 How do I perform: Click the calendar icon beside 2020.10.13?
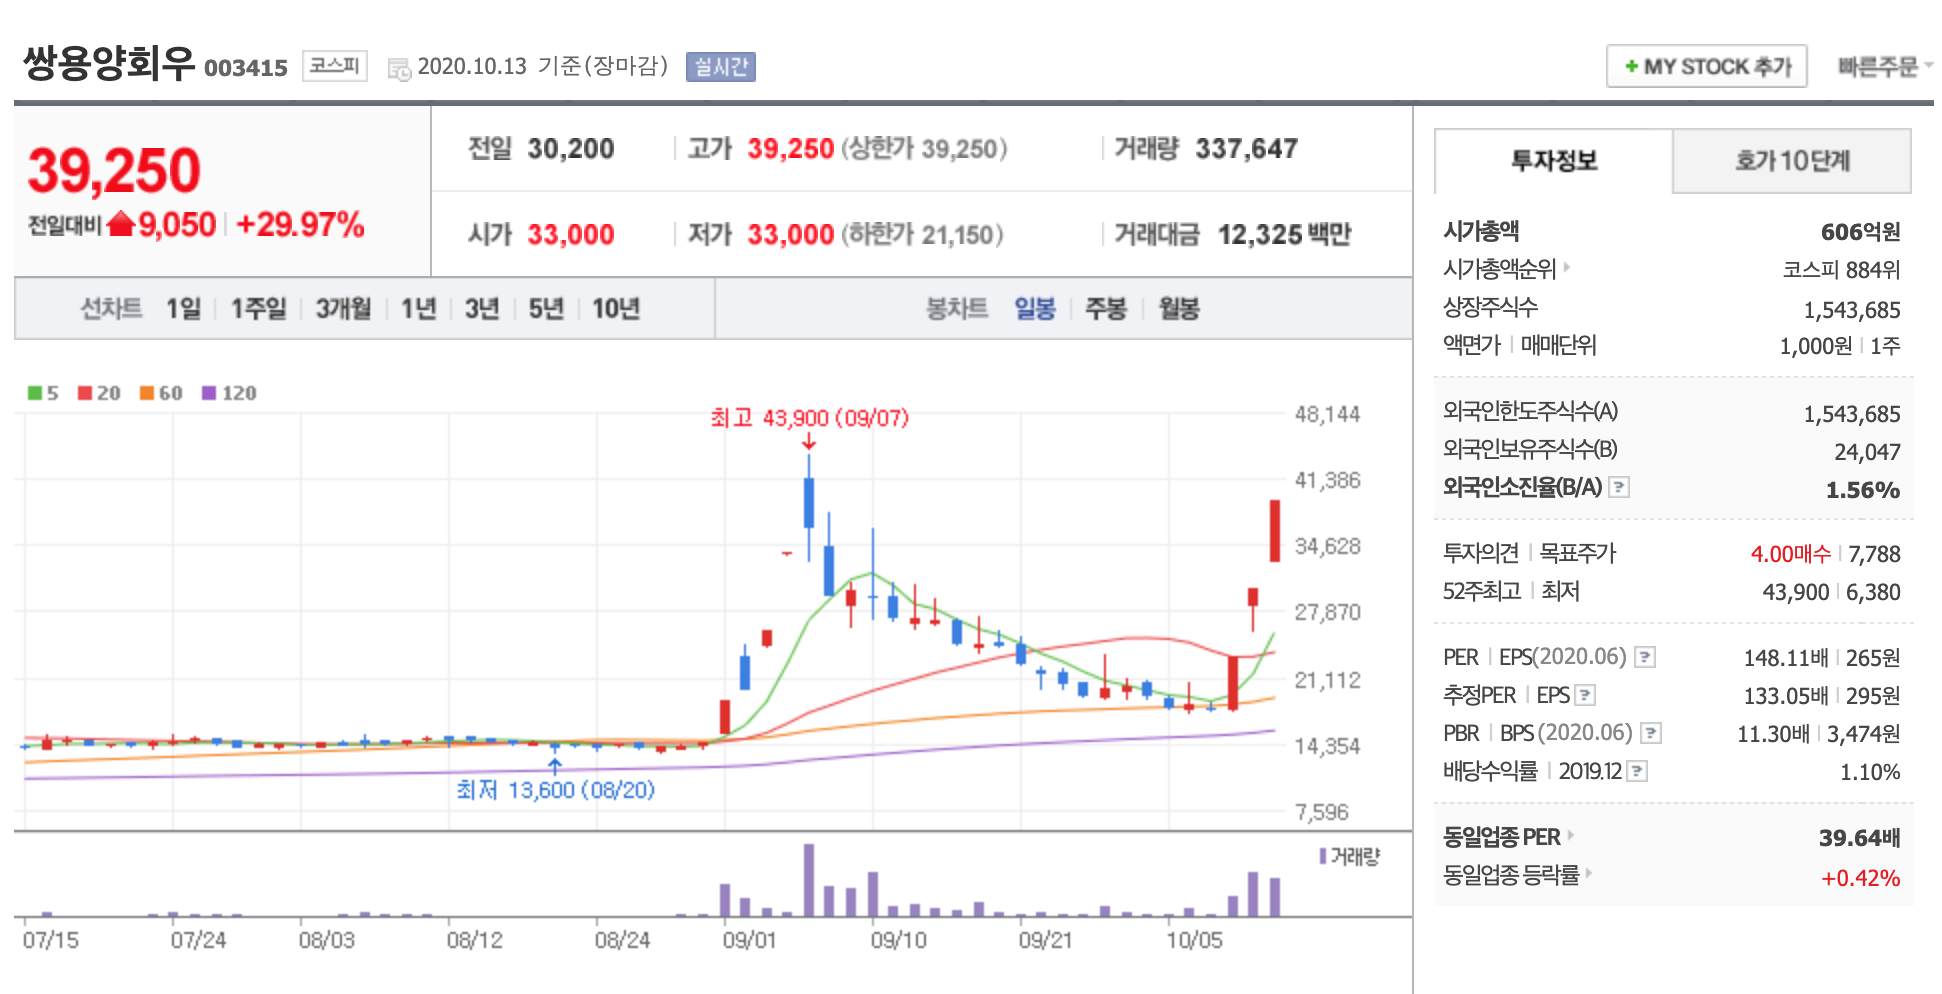(399, 69)
